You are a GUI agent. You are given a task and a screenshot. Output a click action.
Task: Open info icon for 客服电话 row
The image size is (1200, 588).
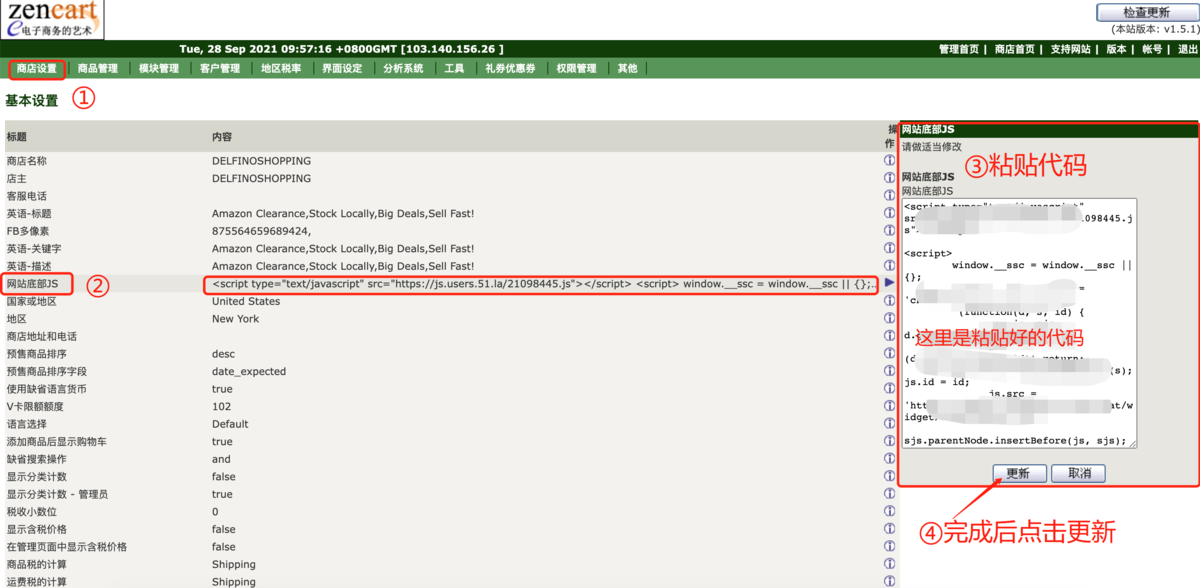pos(889,195)
